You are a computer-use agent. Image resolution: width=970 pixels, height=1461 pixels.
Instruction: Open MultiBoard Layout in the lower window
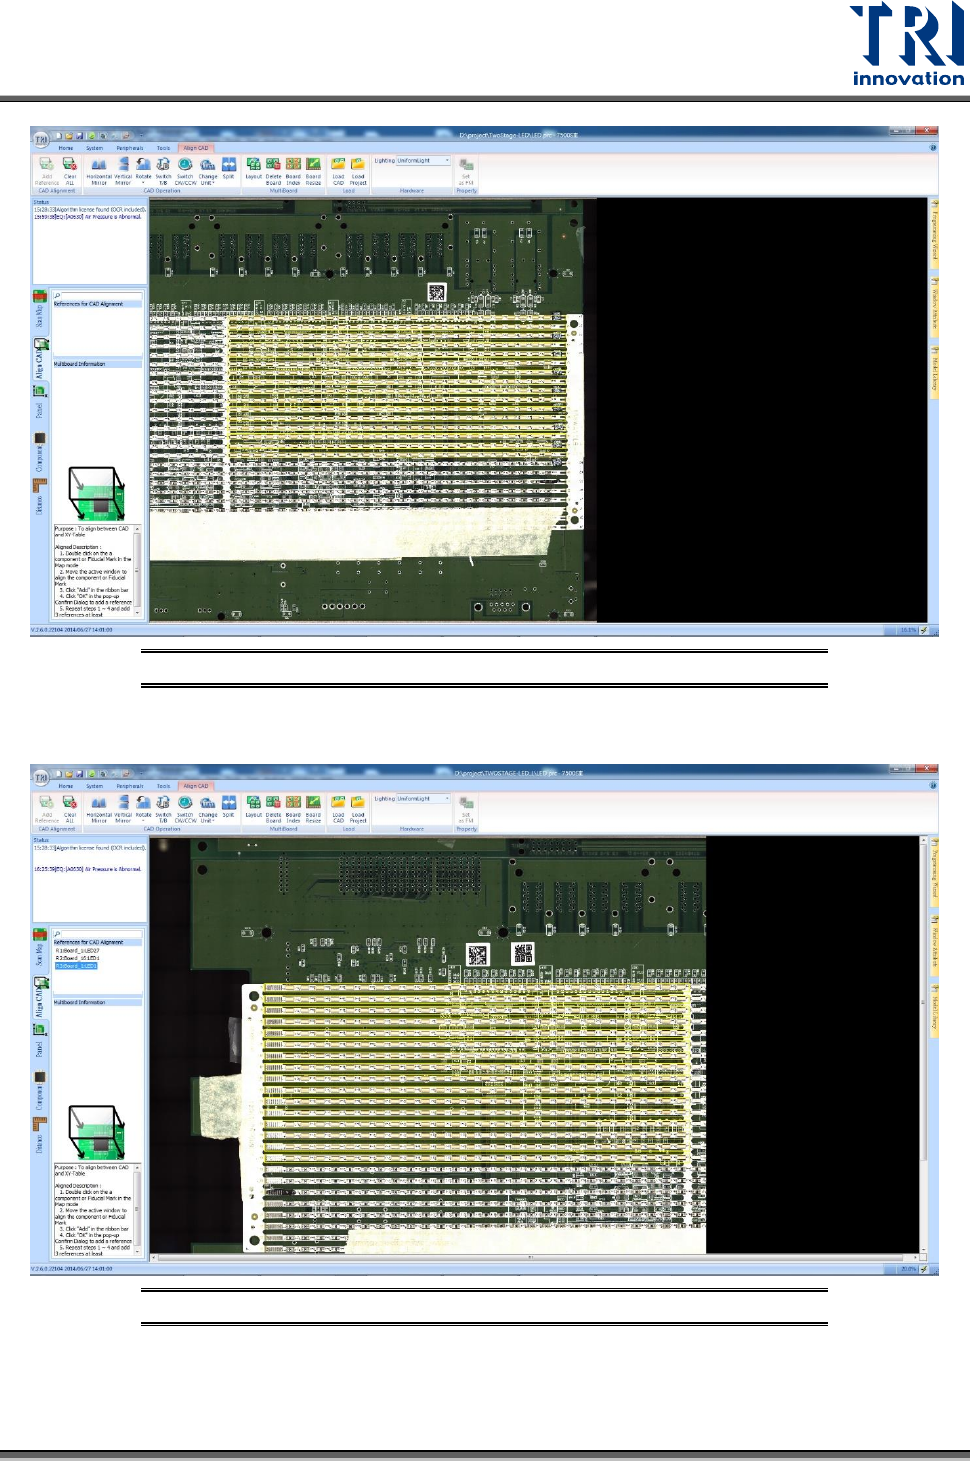coord(254,808)
